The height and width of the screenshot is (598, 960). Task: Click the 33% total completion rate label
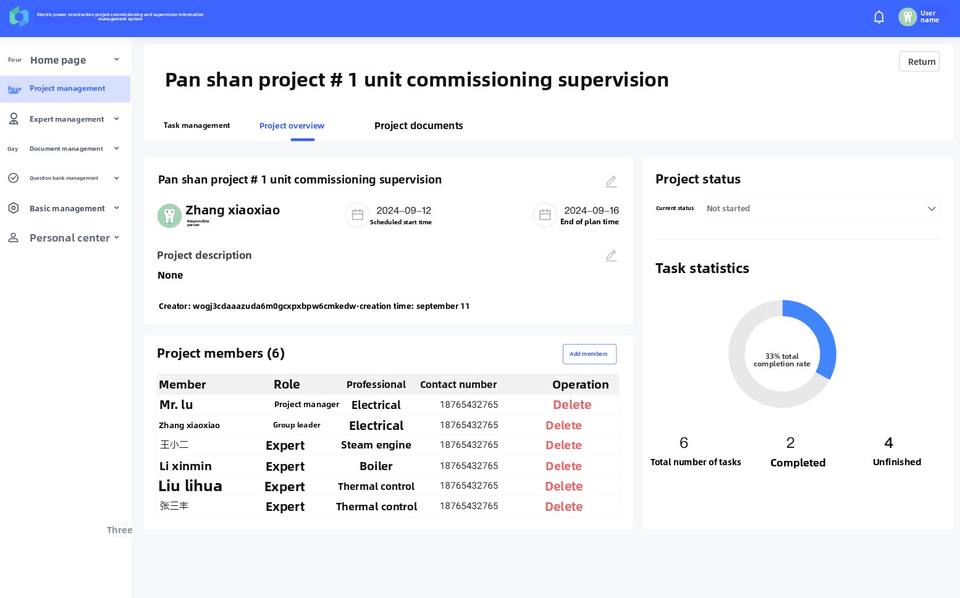pos(782,360)
